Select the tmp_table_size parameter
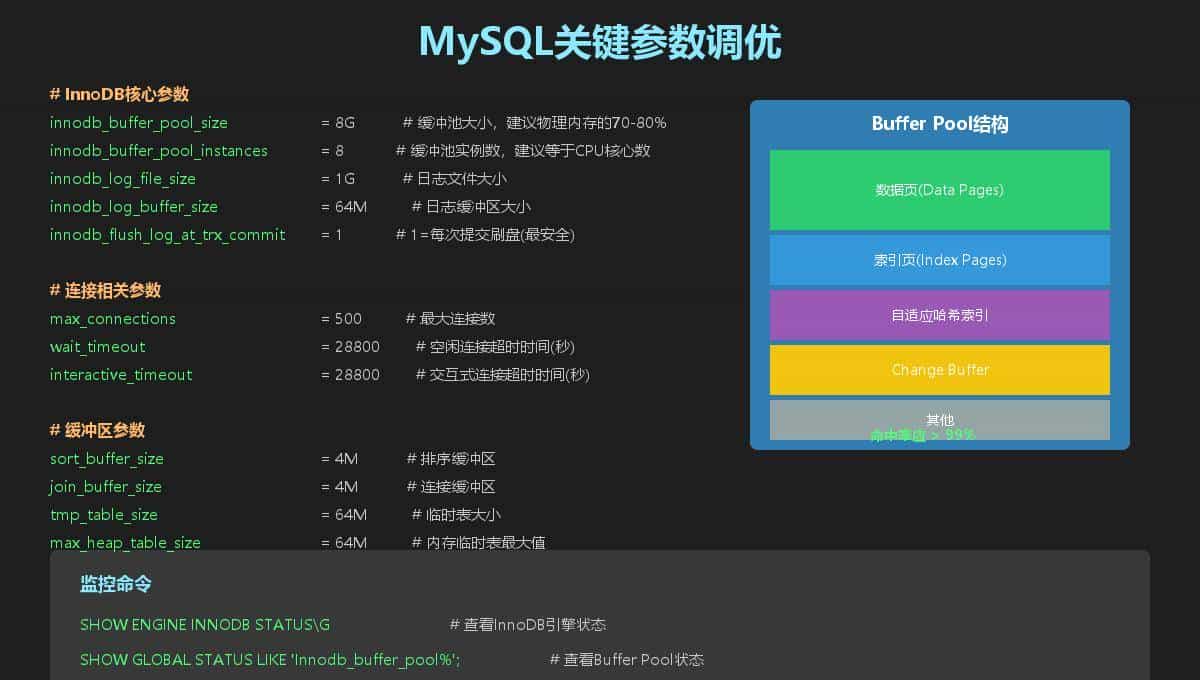Screen dimensions: 1200x680 pyautogui.click(x=103, y=515)
